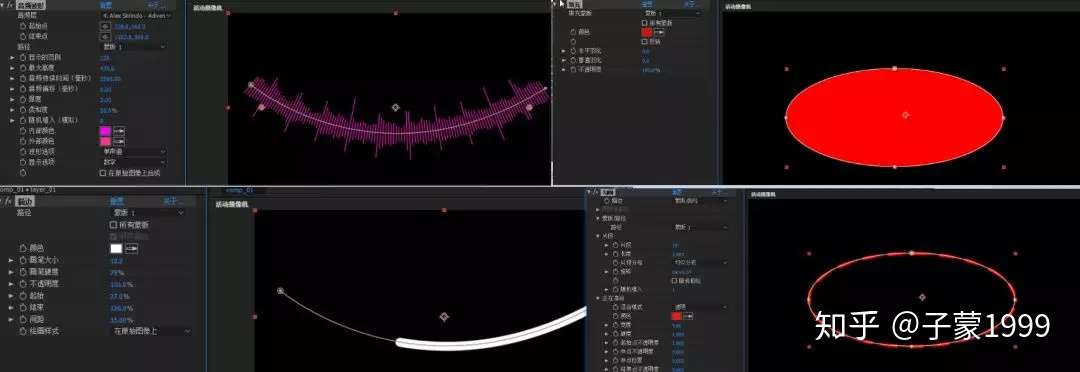
Task: Open 填充蒙版 dropdown in Fill panel
Action: [671, 13]
